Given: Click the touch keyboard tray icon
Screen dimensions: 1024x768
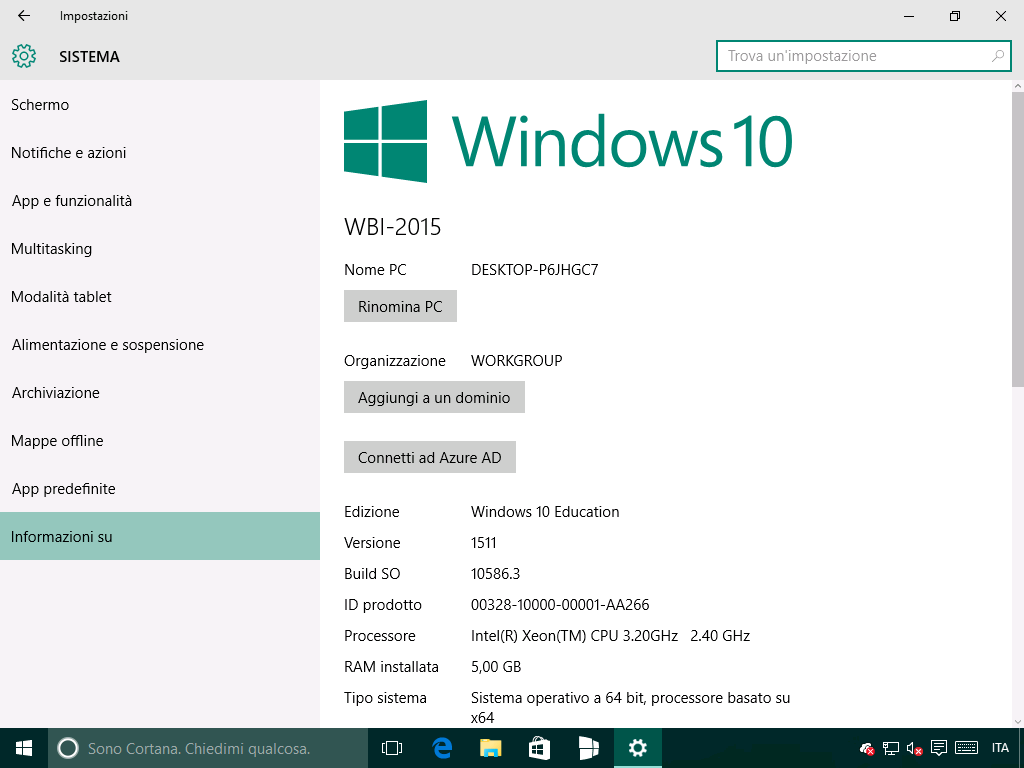Looking at the screenshot, I should (967, 748).
